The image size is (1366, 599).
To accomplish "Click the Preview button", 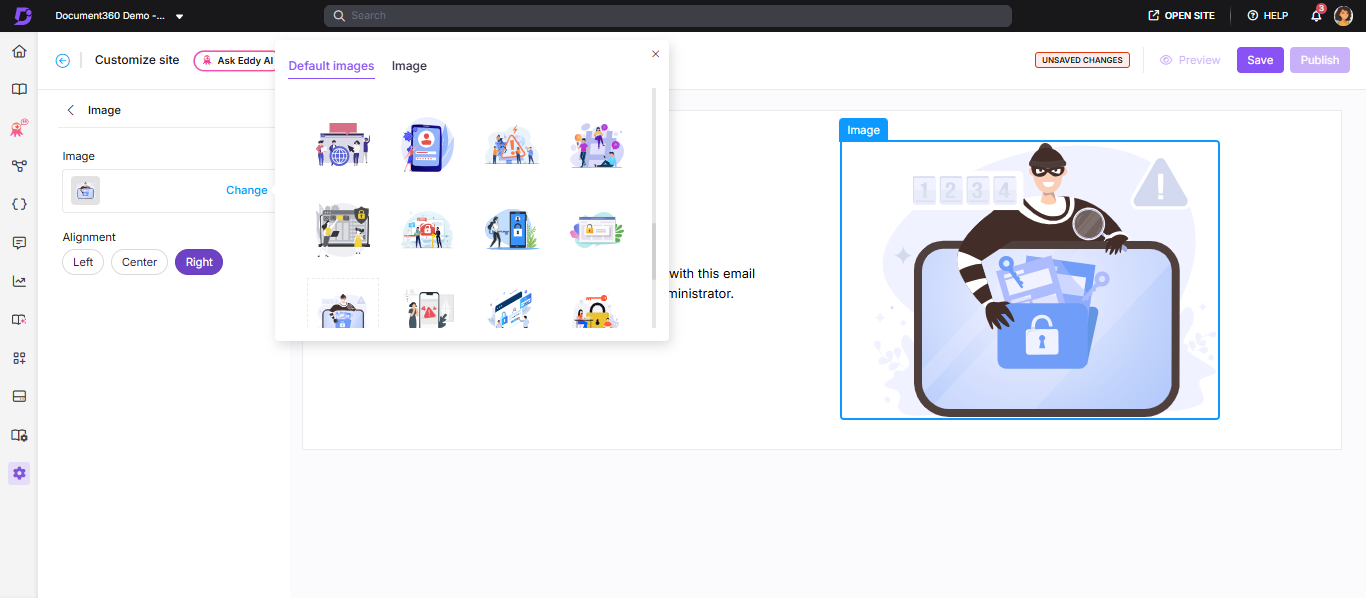I will 1190,60.
